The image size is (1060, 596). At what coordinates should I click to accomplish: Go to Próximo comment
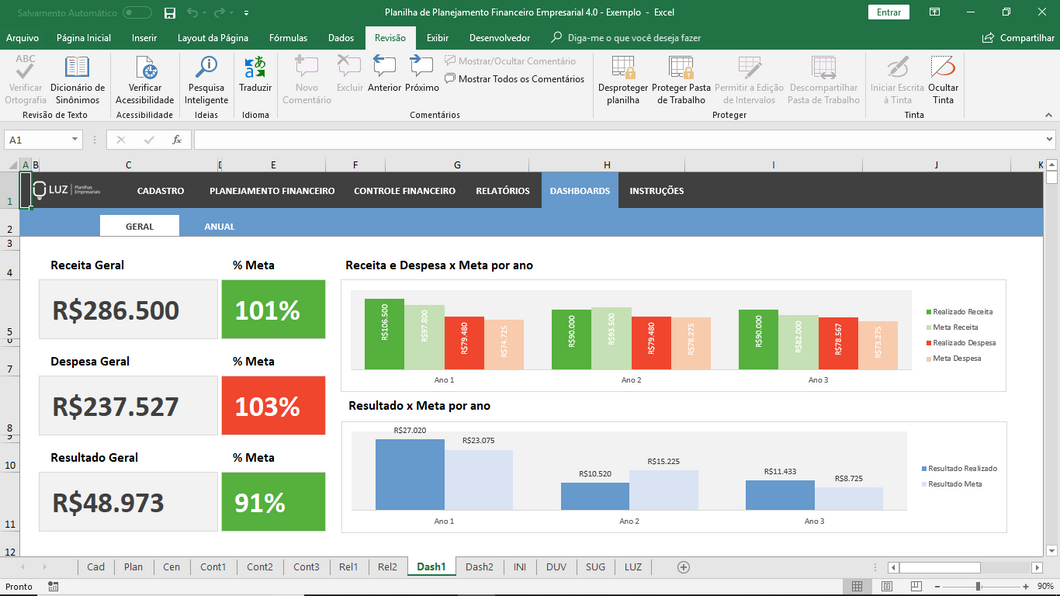click(x=422, y=74)
